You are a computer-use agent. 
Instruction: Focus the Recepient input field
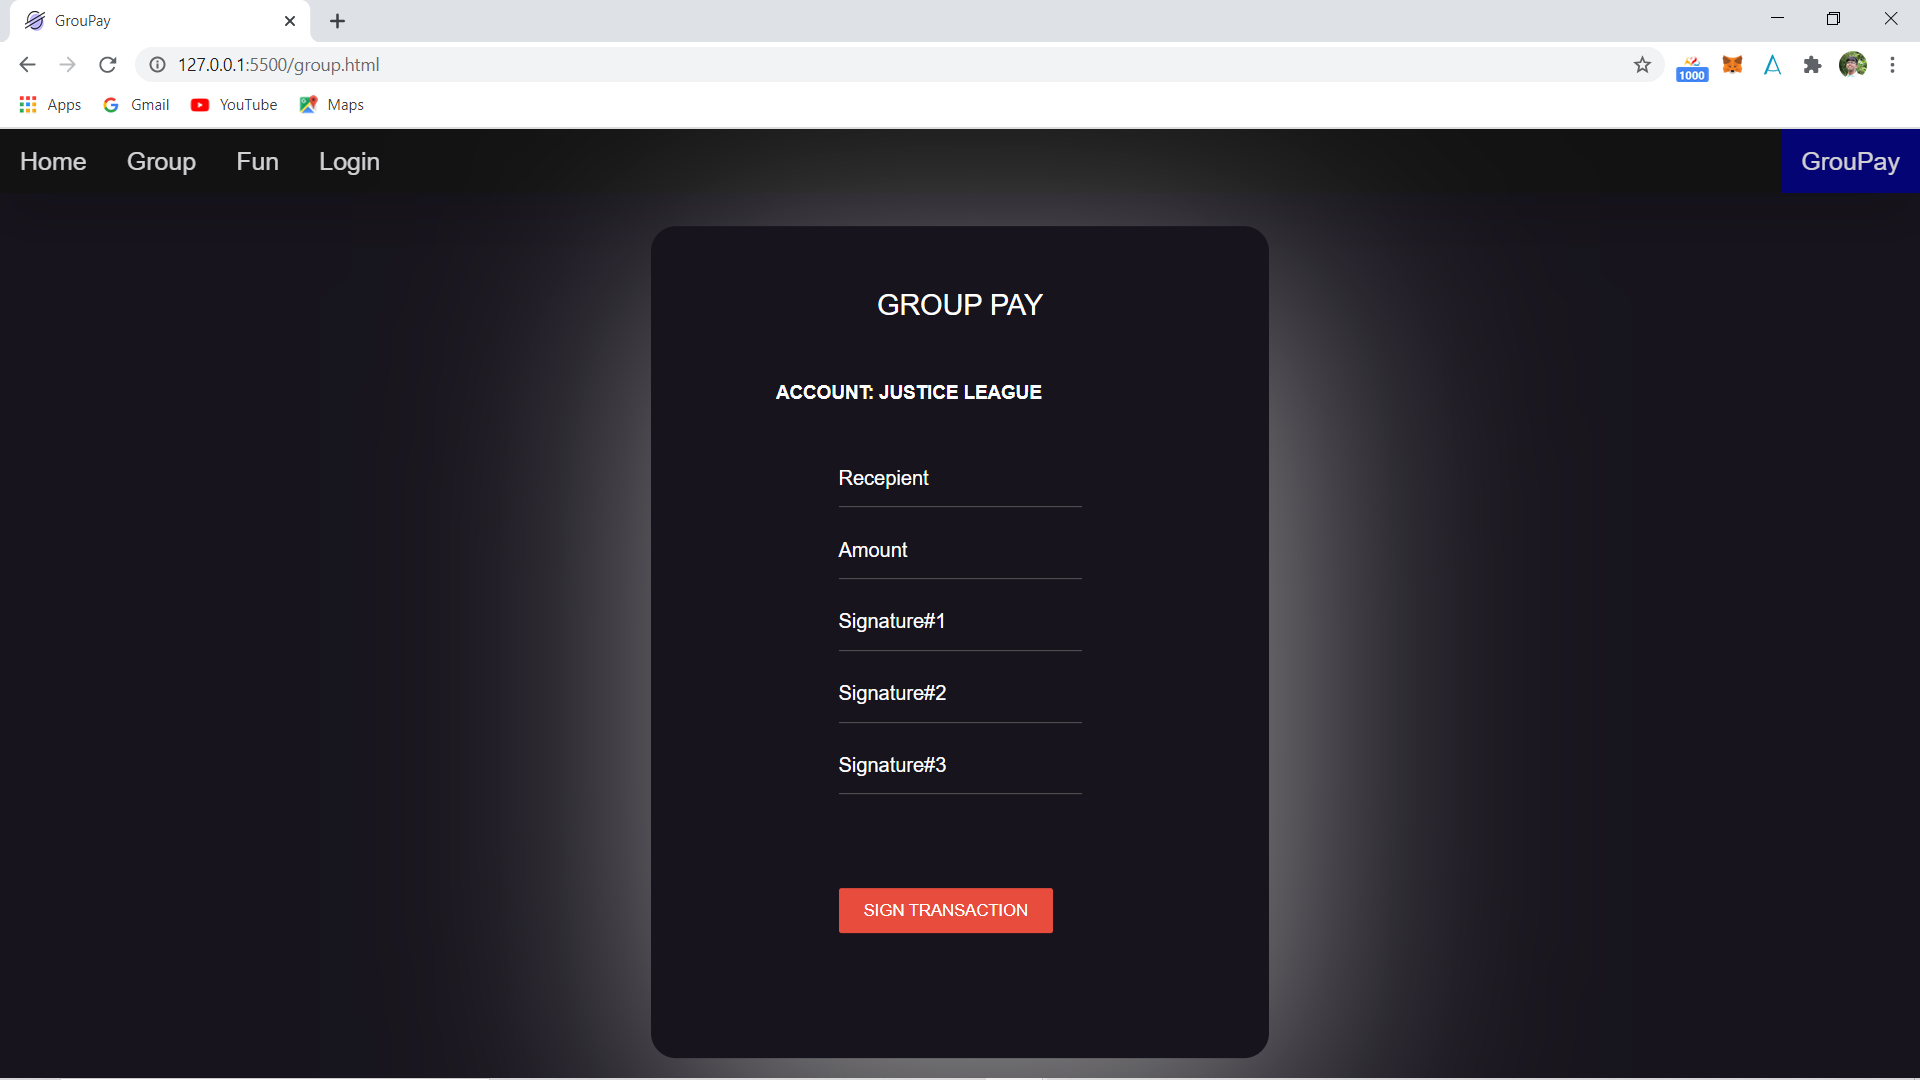960,479
